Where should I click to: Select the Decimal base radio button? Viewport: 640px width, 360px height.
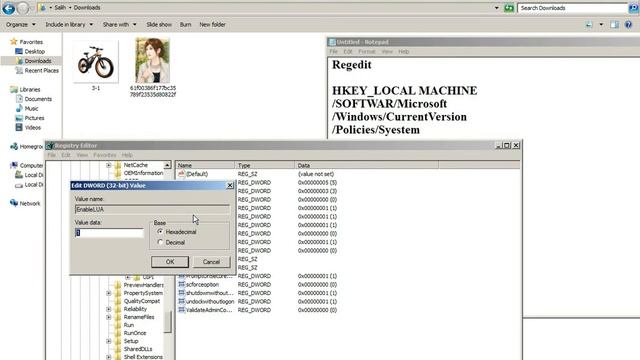pos(160,242)
